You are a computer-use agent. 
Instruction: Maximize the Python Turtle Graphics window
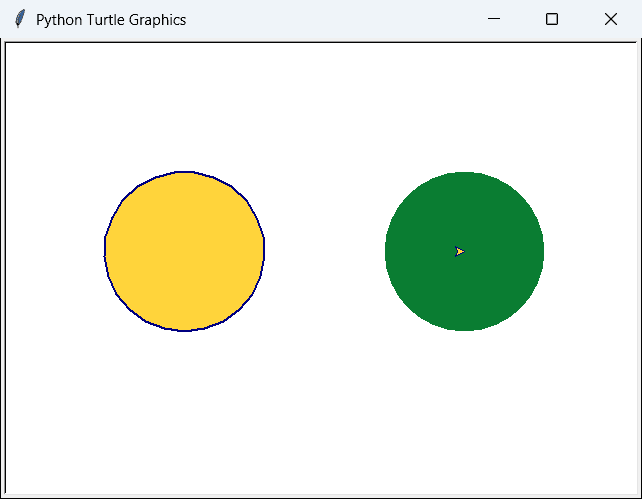click(x=552, y=19)
